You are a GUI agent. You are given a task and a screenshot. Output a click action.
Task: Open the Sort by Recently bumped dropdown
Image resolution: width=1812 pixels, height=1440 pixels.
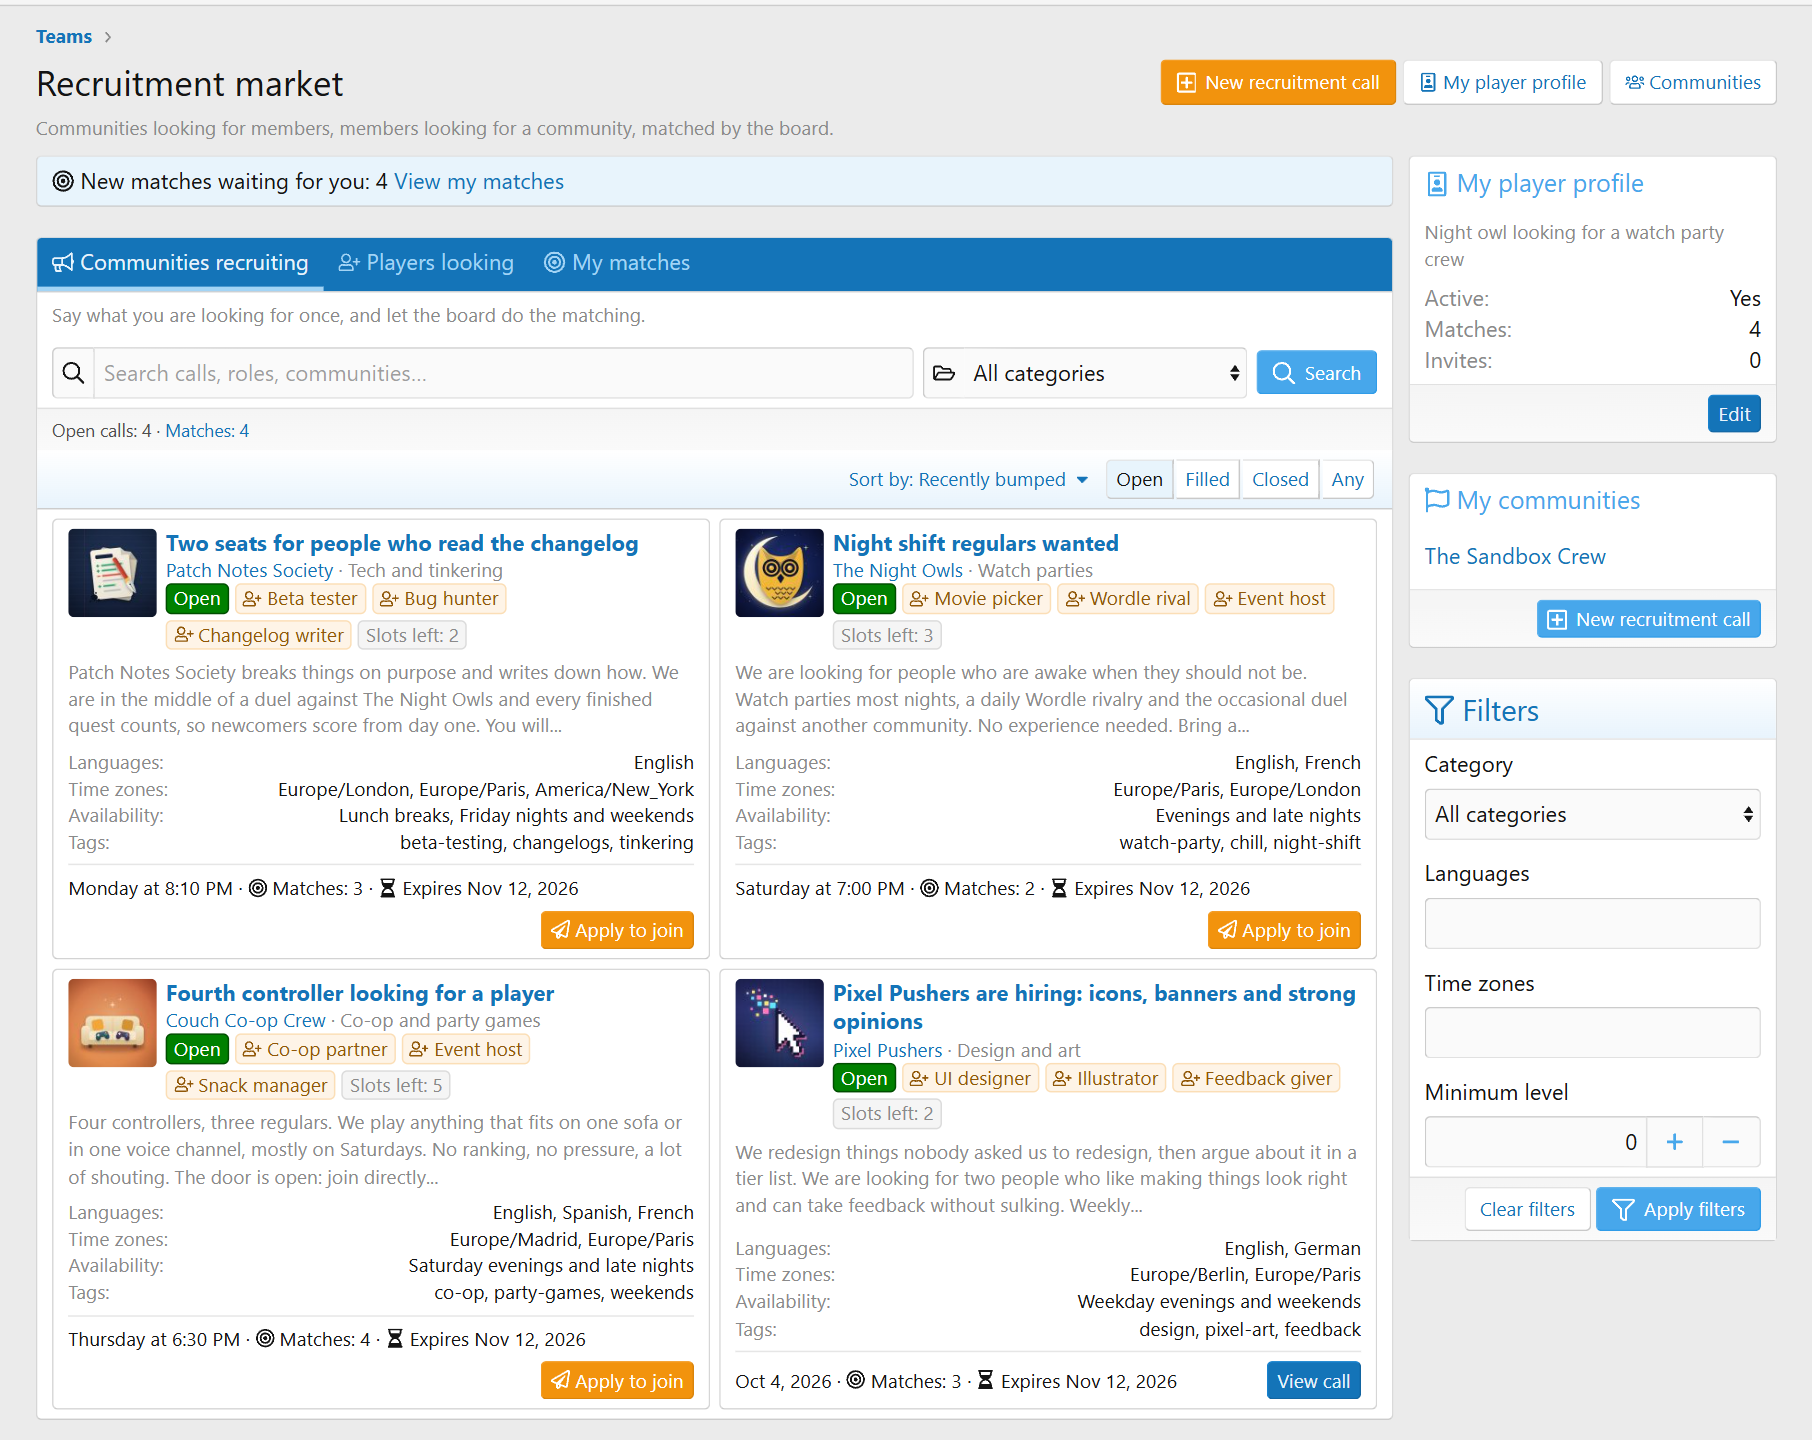(x=968, y=479)
